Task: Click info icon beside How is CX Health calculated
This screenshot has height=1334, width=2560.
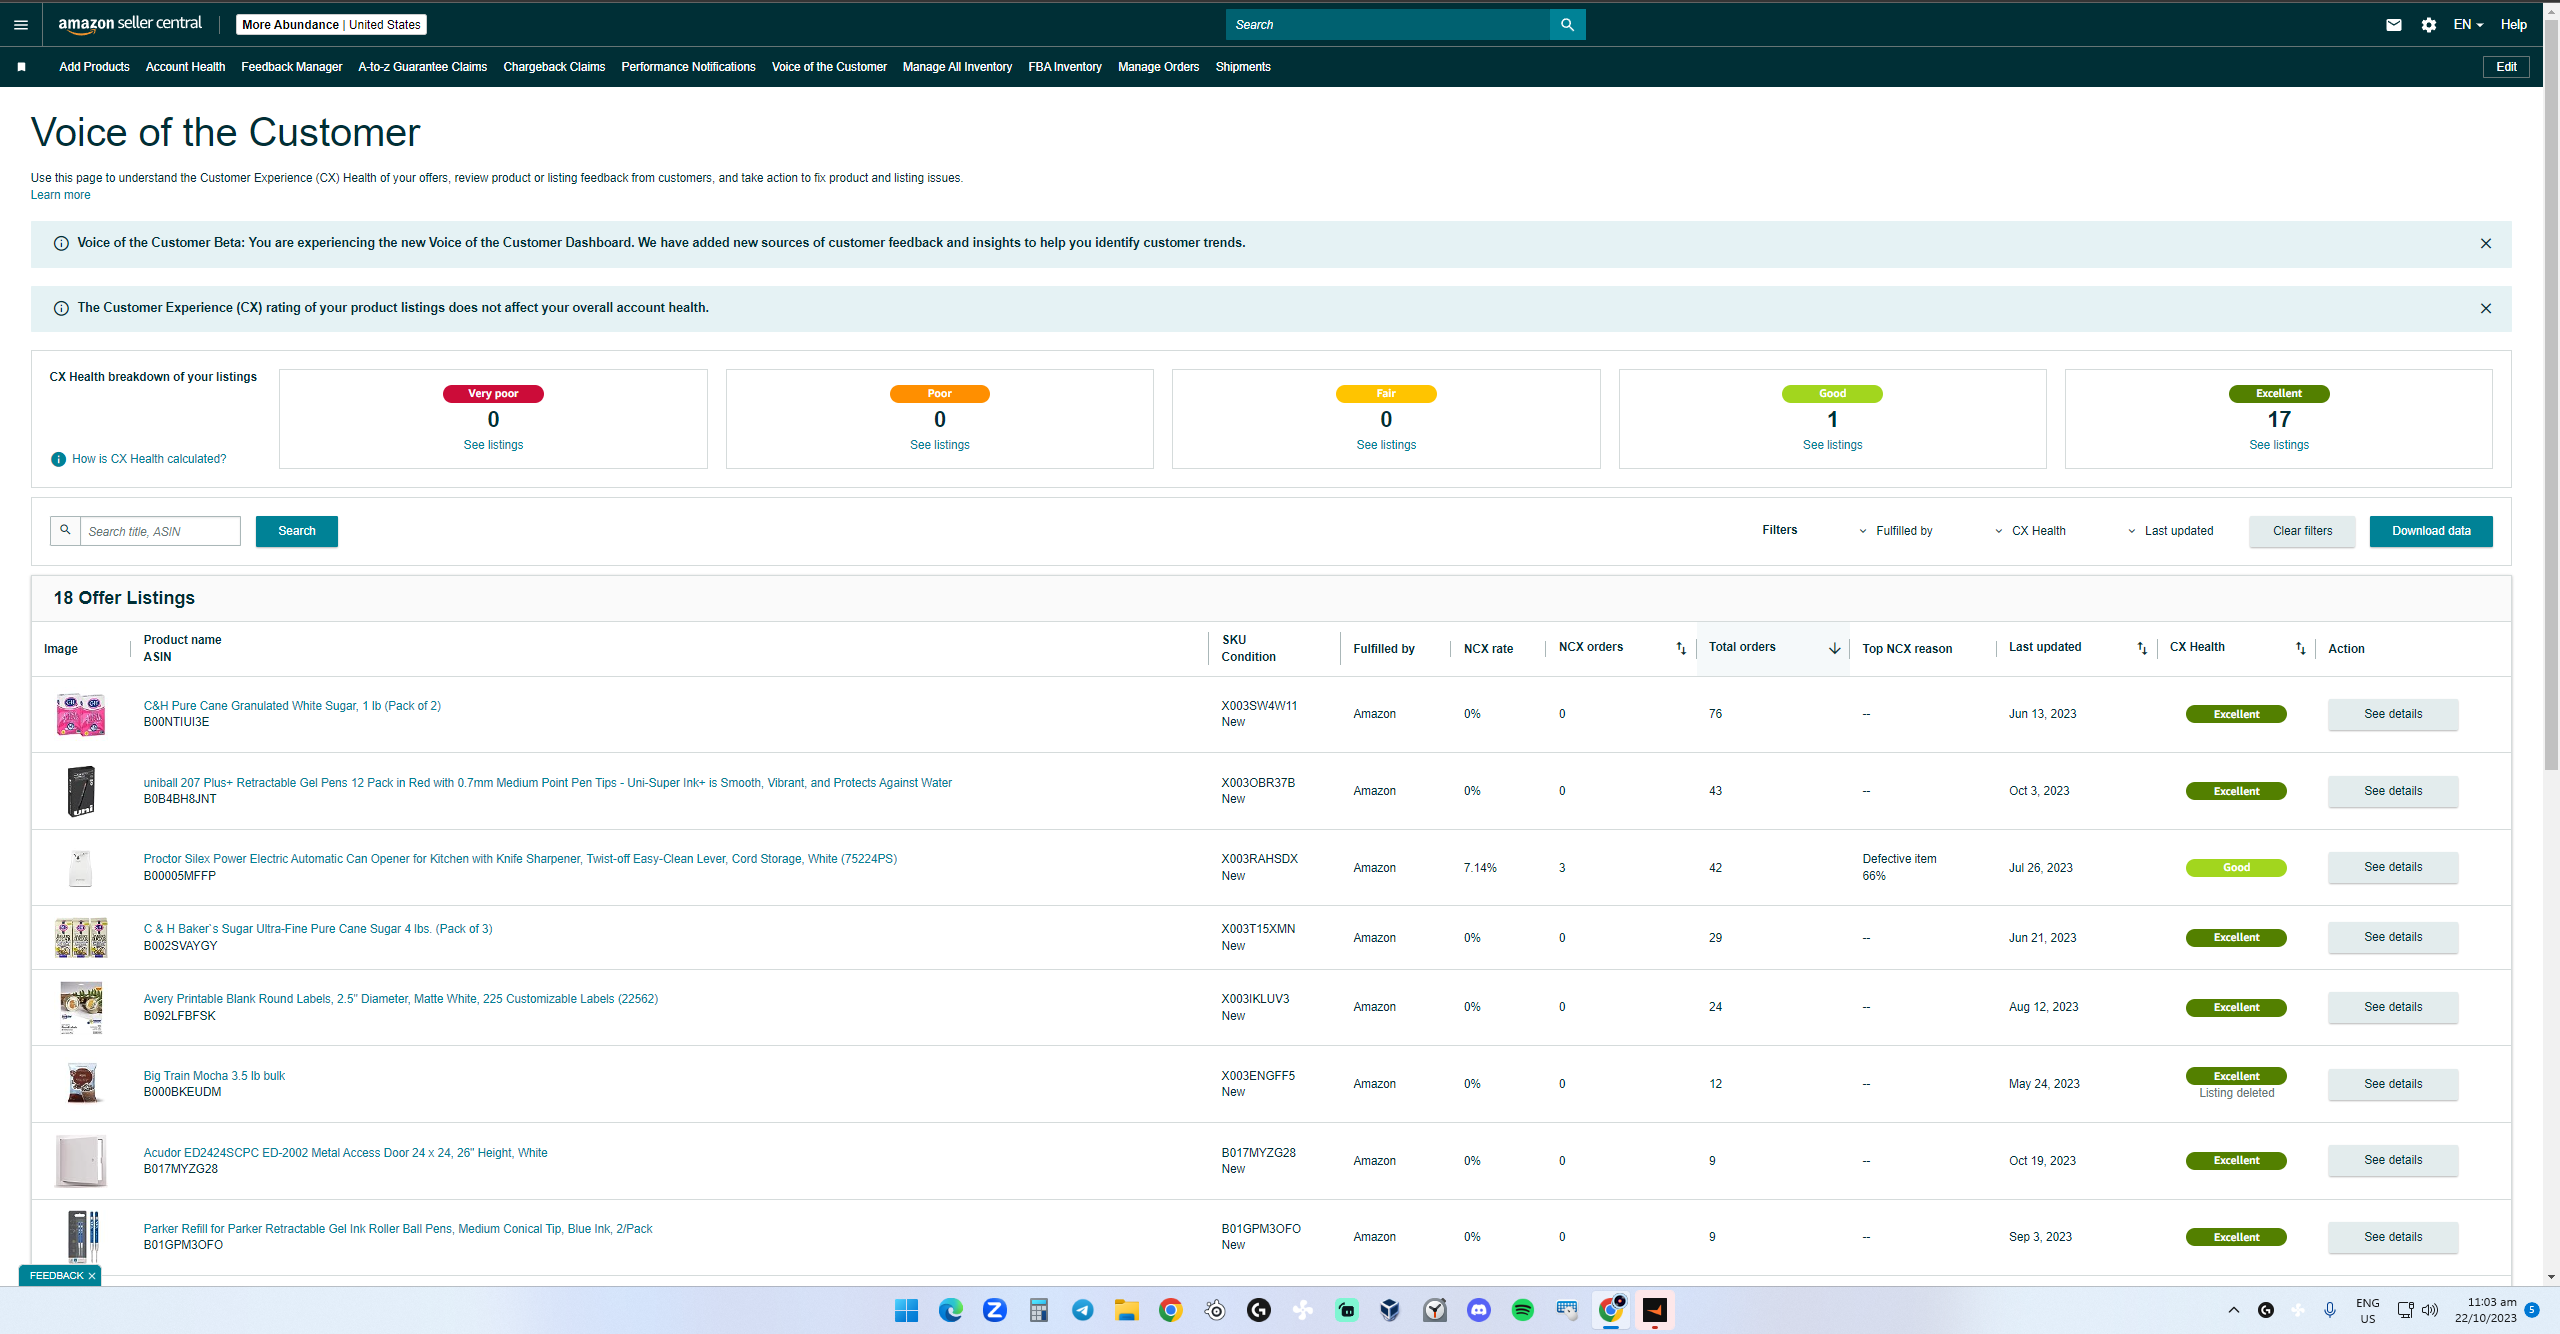Action: 58,459
